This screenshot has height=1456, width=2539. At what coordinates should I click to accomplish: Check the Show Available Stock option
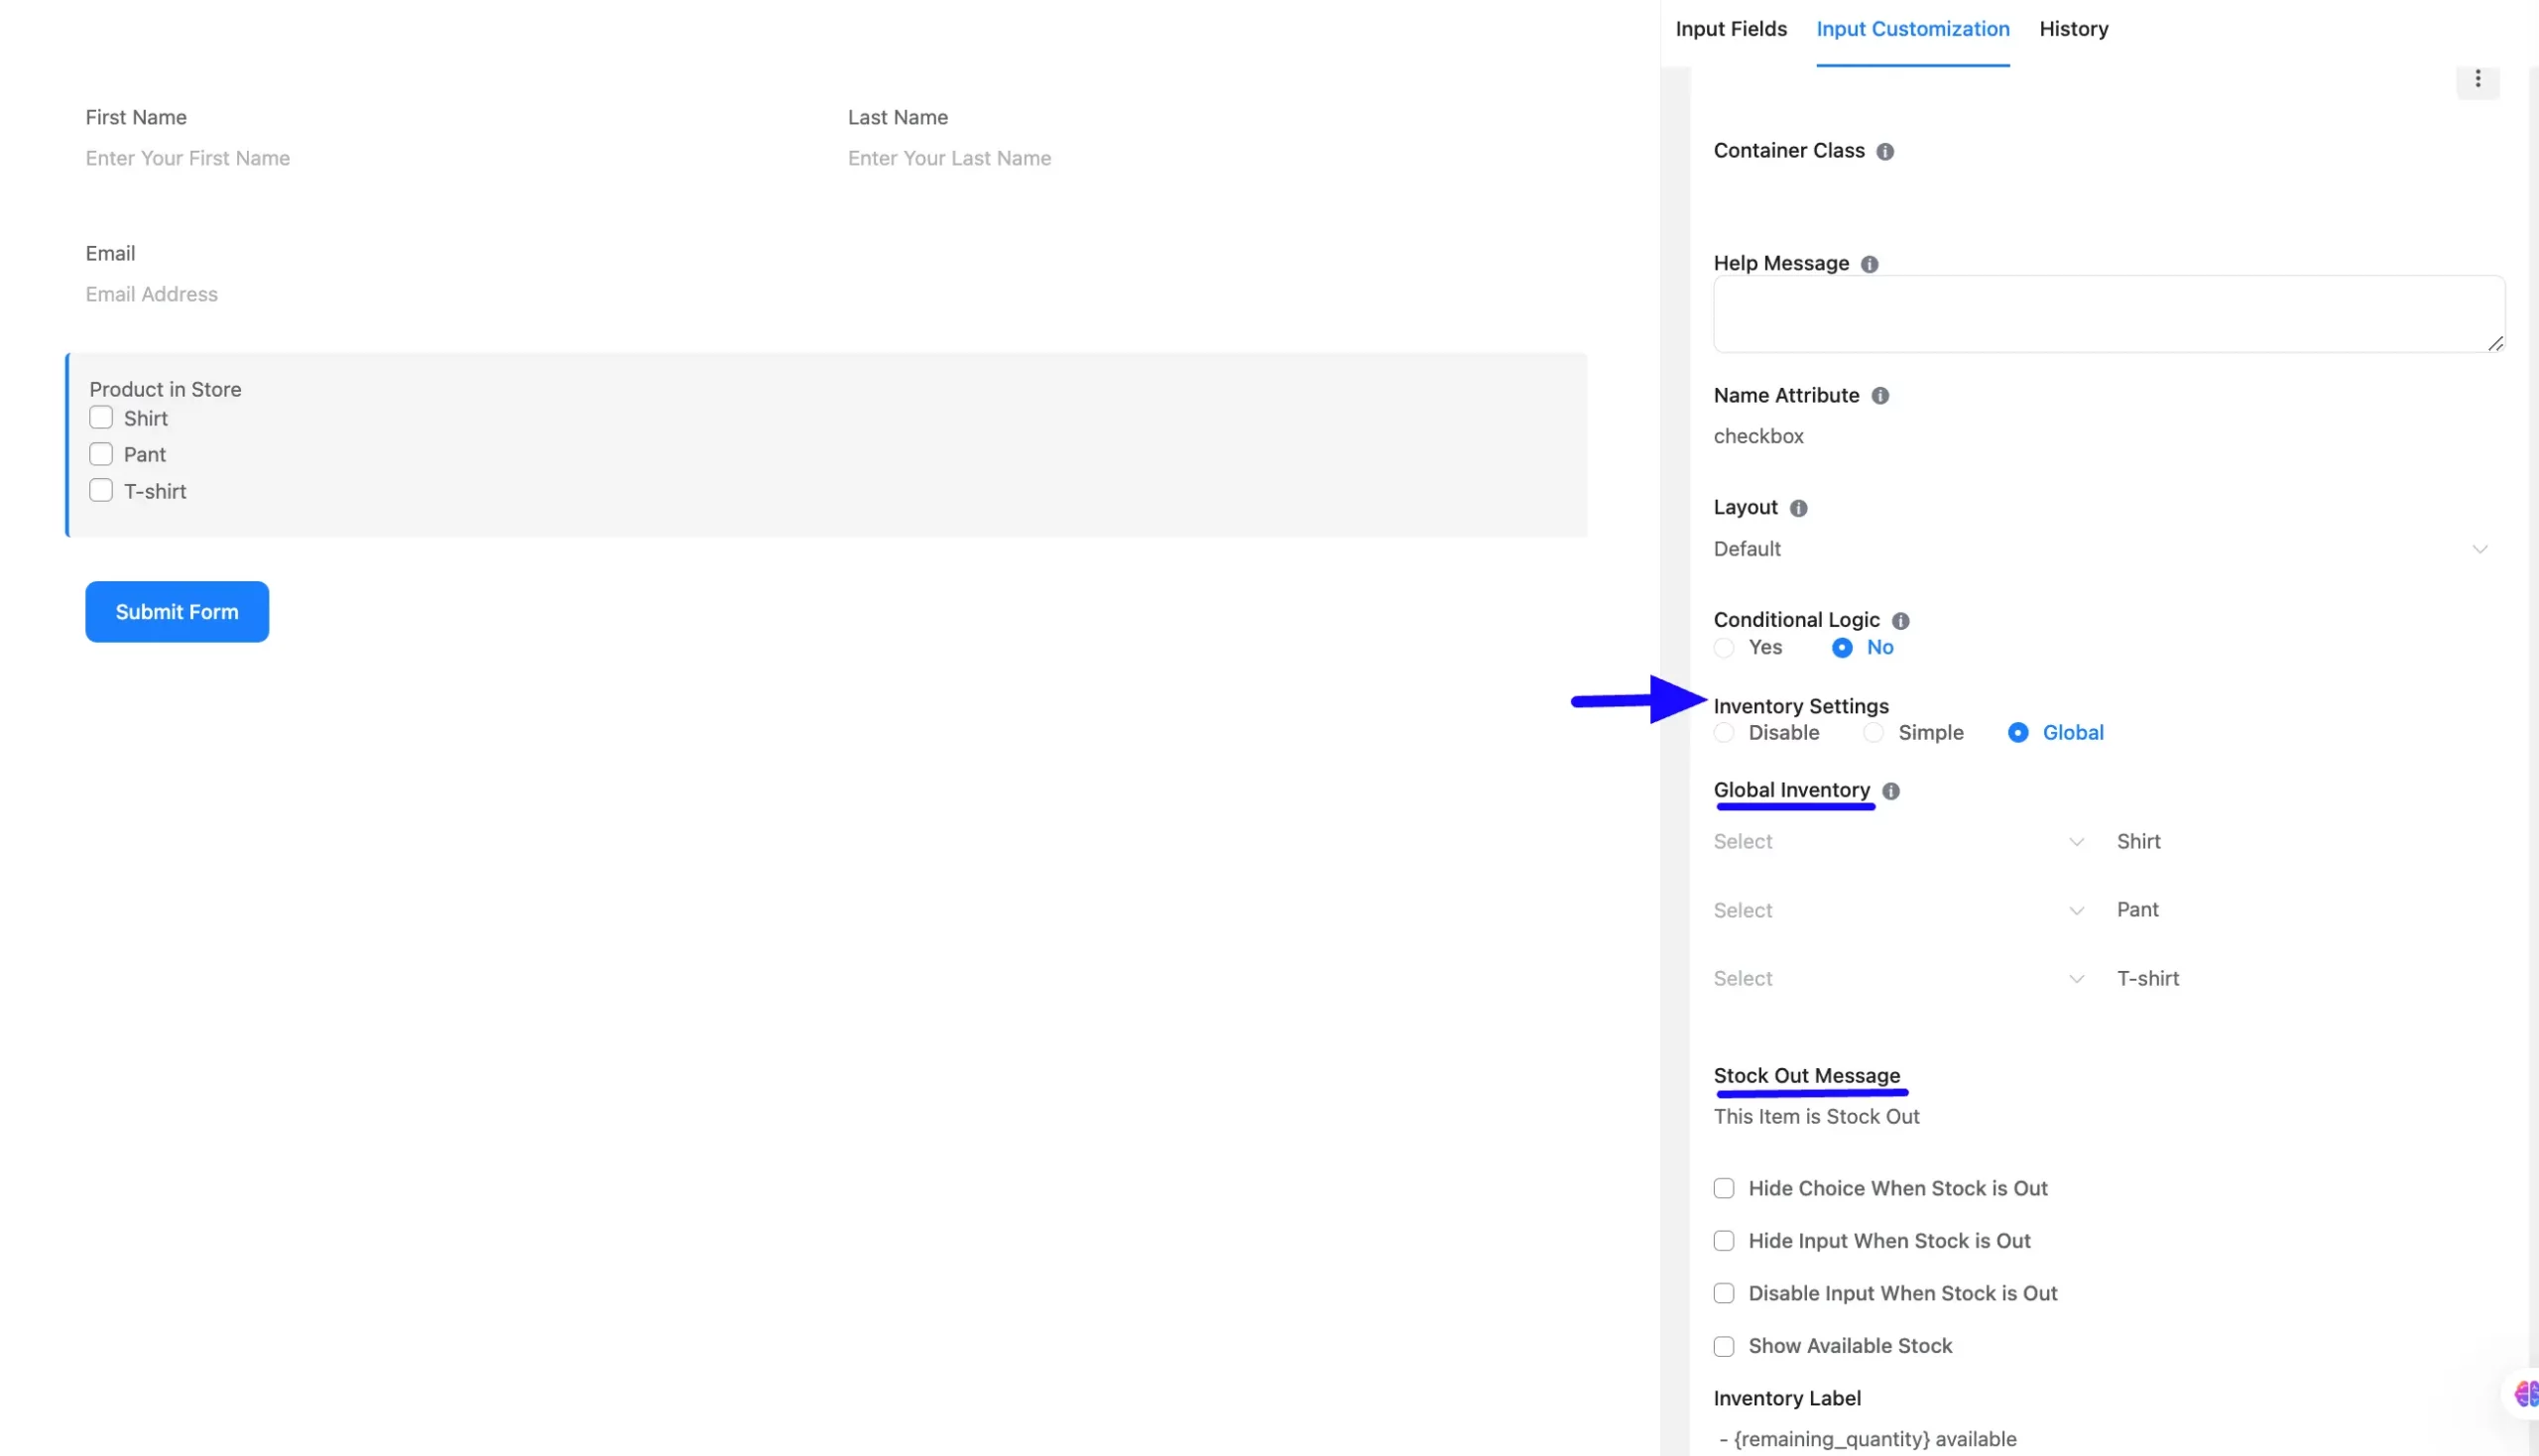[1724, 1346]
